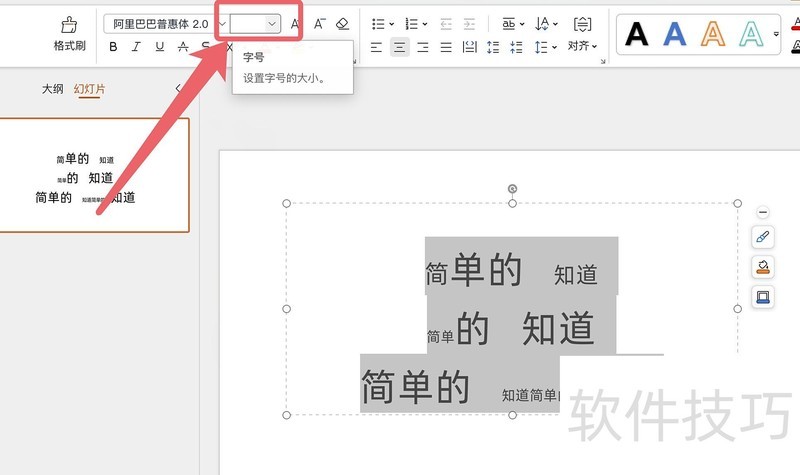Click the Format Painter (格式刷) tool
800x475 pixels.
point(69,32)
